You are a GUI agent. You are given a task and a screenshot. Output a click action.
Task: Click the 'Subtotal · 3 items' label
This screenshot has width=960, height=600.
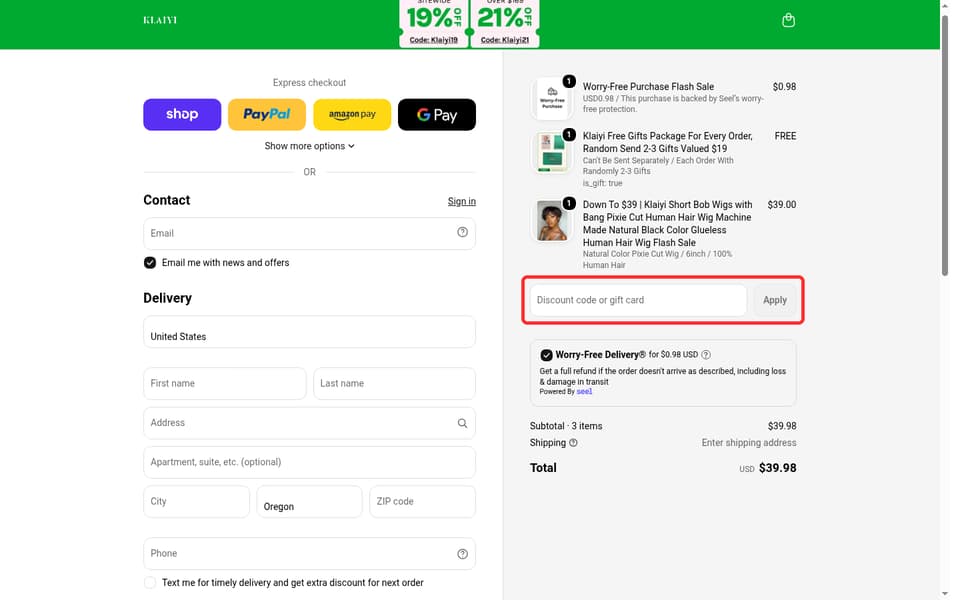point(566,426)
